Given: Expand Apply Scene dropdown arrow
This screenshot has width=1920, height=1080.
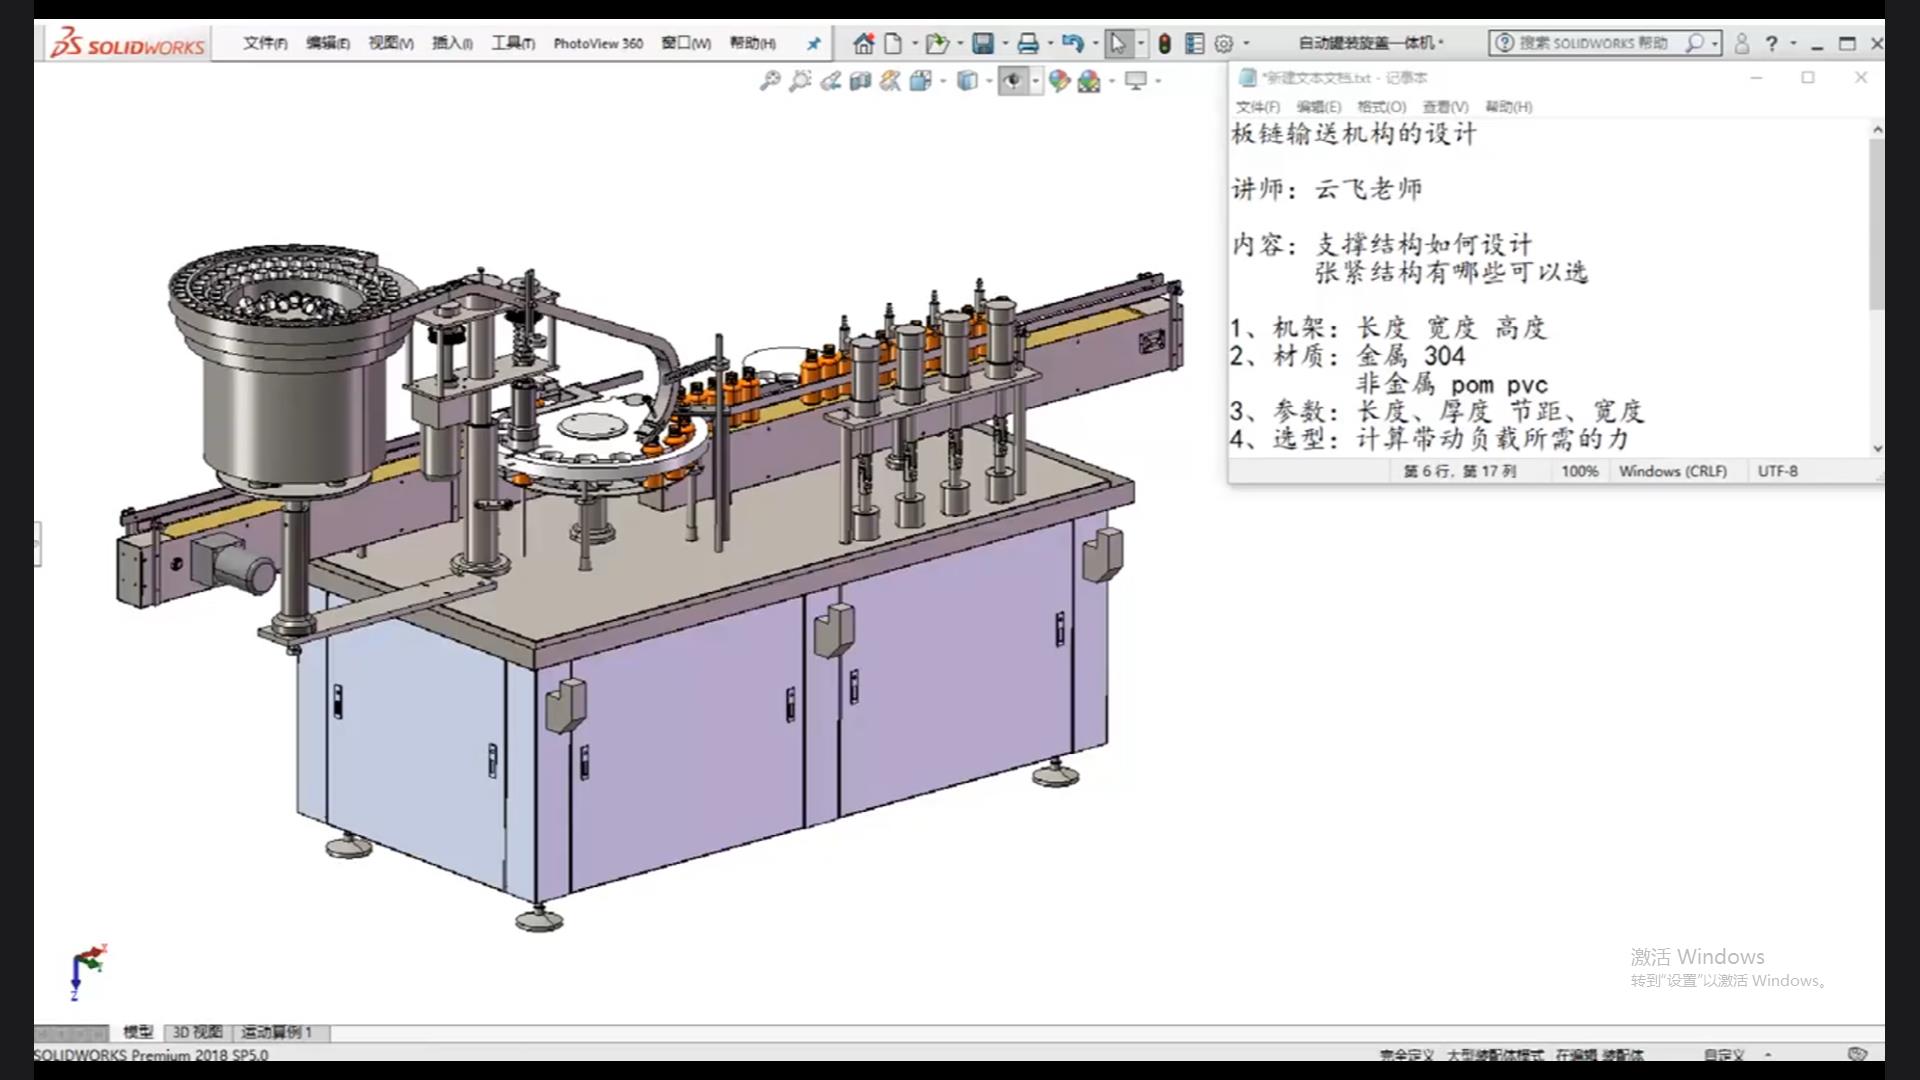Looking at the screenshot, I should tap(1111, 81).
